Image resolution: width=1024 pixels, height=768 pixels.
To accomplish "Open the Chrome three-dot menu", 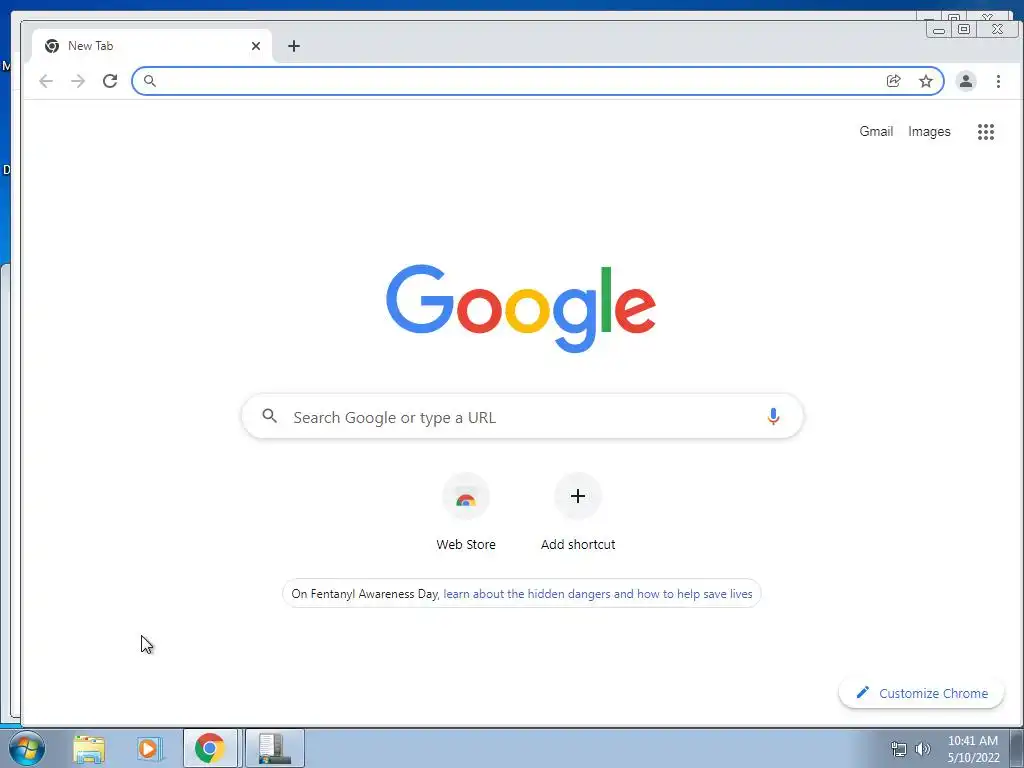I will click(x=998, y=81).
